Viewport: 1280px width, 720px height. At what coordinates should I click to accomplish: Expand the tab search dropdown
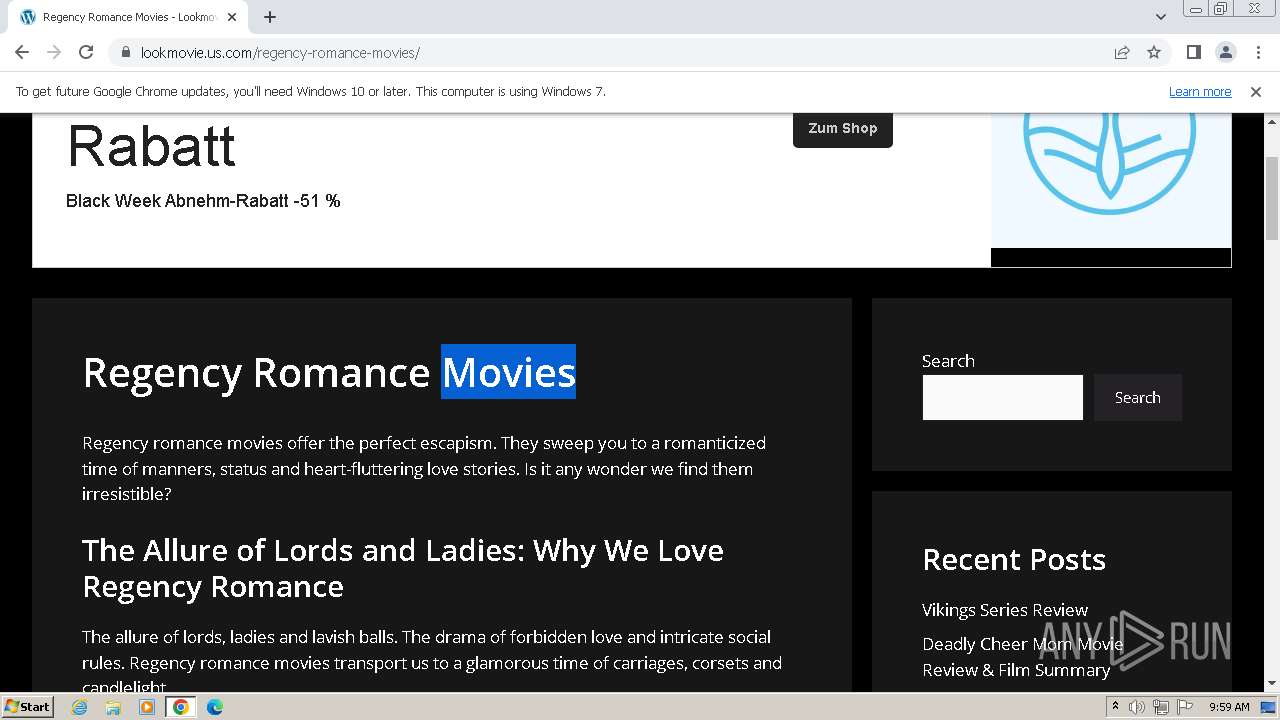[1160, 17]
